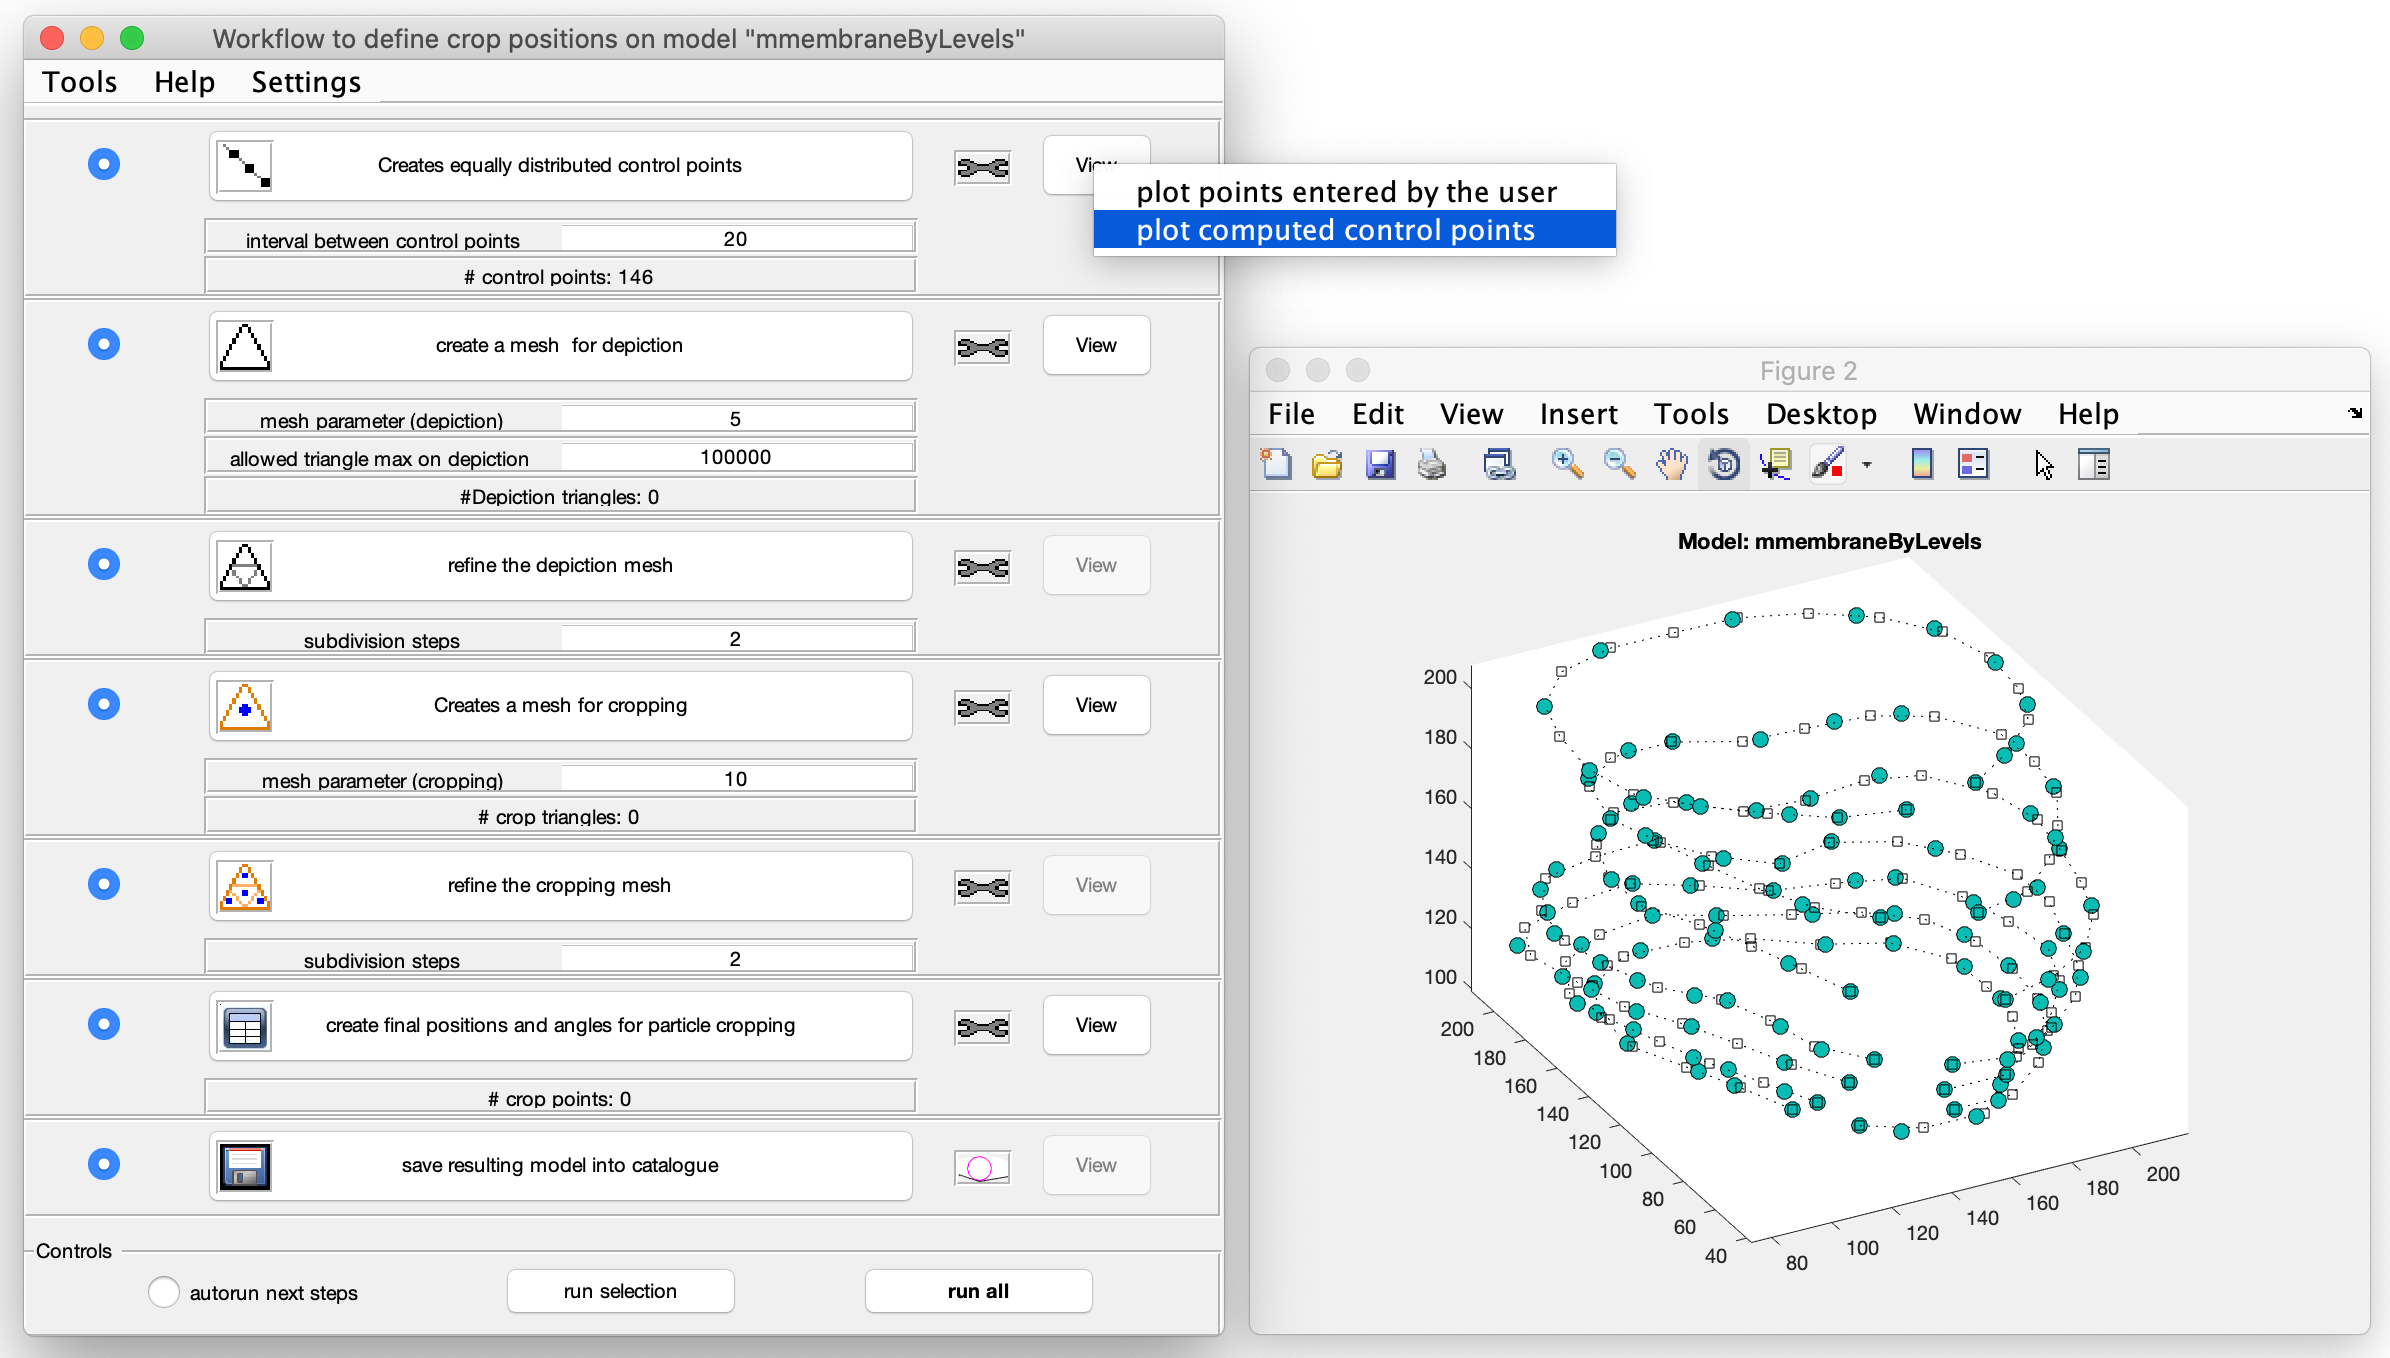Open Desktop menu in Figure 2
This screenshot has width=2390, height=1358.
coord(1821,414)
